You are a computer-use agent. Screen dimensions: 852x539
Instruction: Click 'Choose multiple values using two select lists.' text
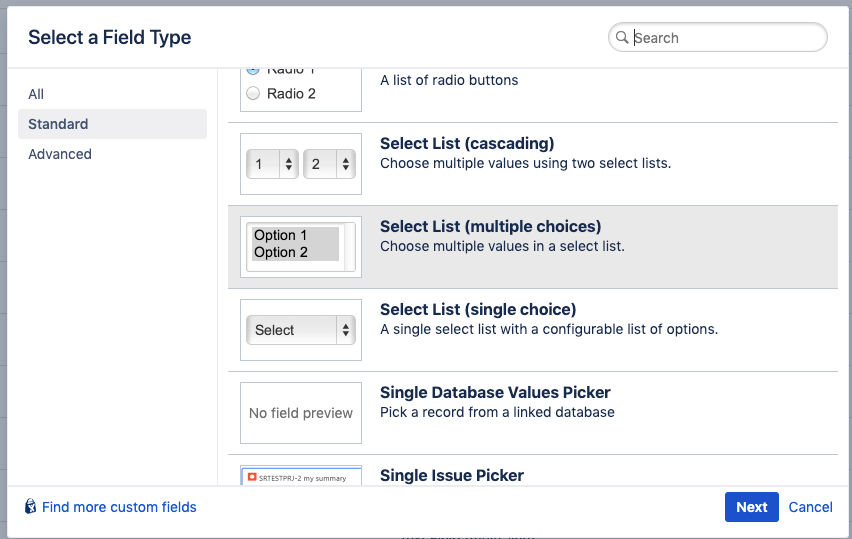(x=525, y=163)
